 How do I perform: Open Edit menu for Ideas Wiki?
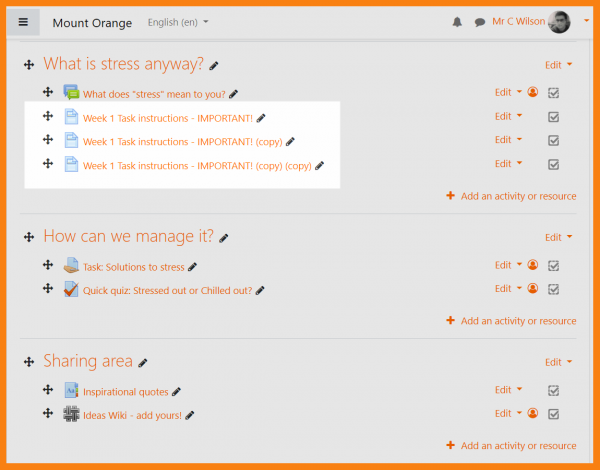[x=508, y=414]
